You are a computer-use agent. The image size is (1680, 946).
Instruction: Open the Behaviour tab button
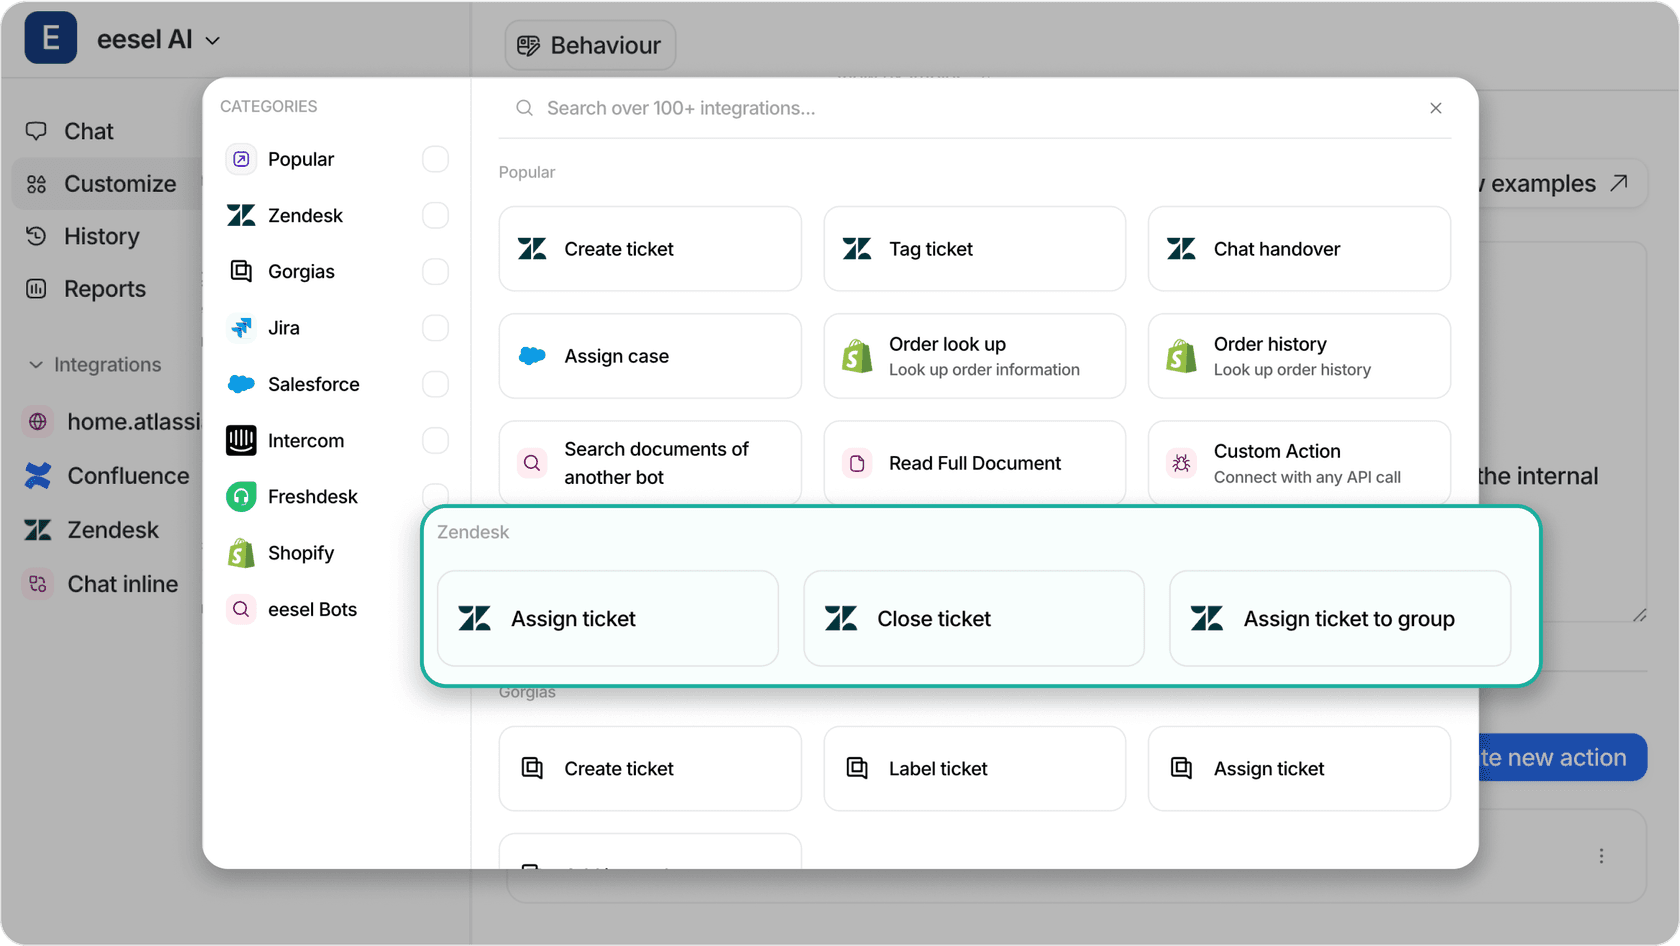click(x=590, y=45)
